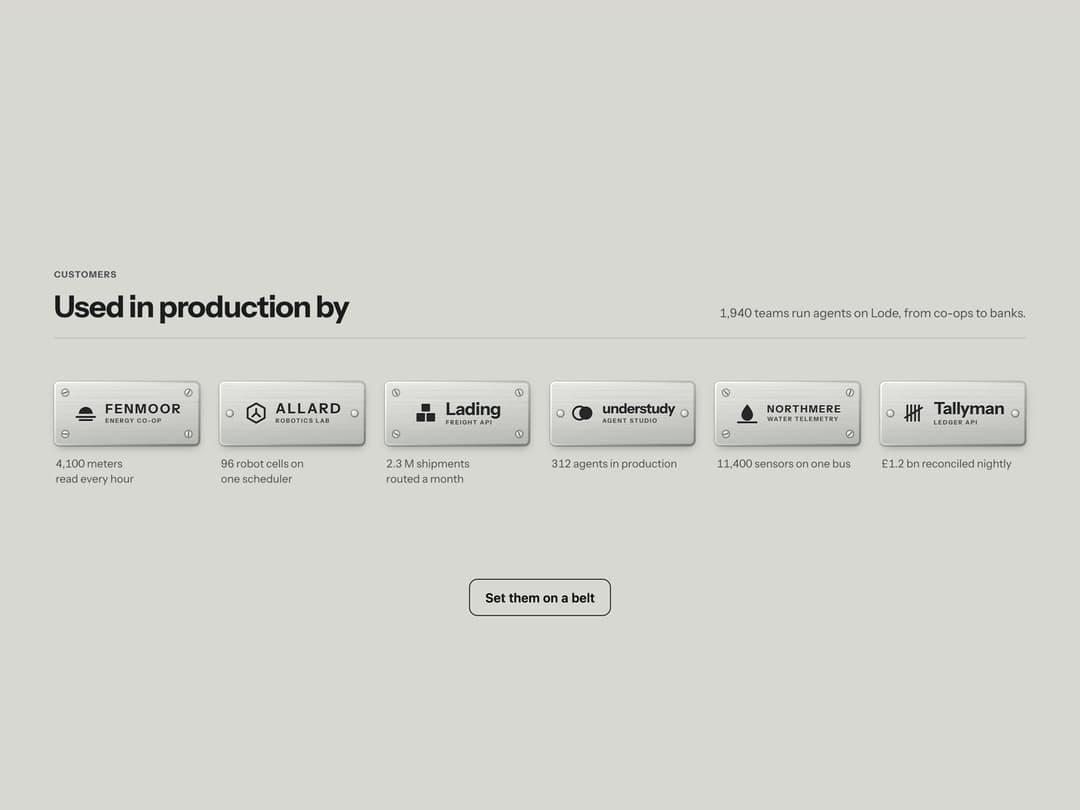Image resolution: width=1080 pixels, height=810 pixels.
Task: Click the Northmere water drop icon
Action: click(x=747, y=413)
